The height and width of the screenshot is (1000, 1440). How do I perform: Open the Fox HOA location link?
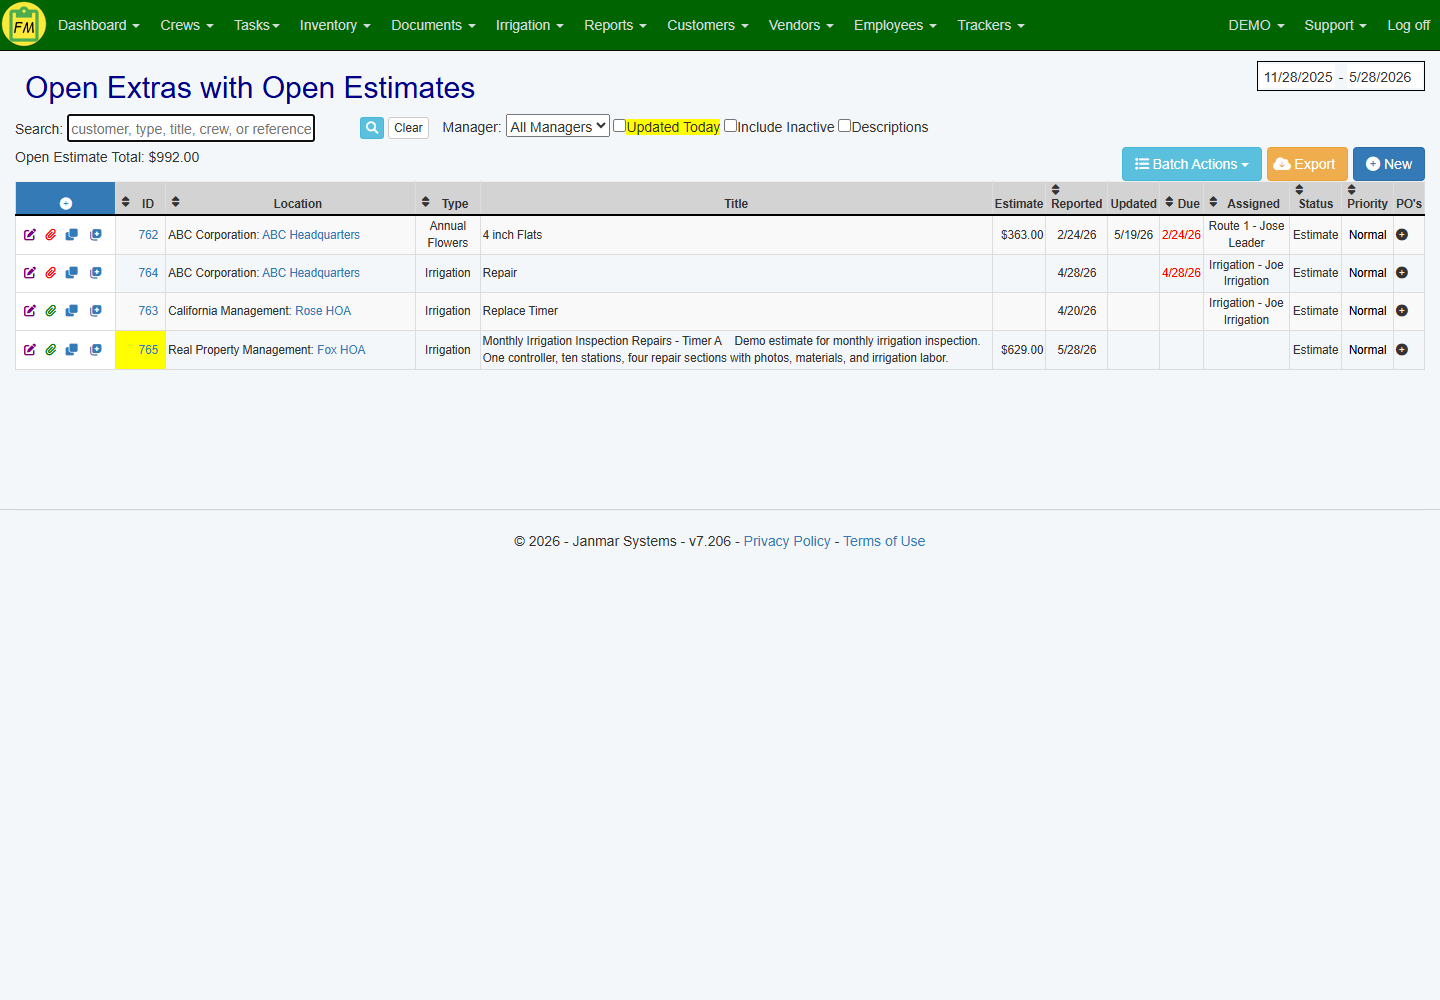point(341,350)
